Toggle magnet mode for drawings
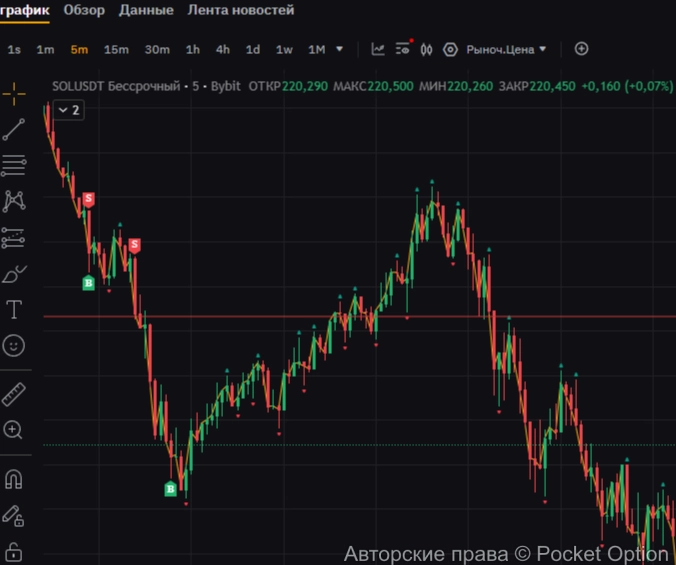Image resolution: width=676 pixels, height=565 pixels. pyautogui.click(x=14, y=479)
